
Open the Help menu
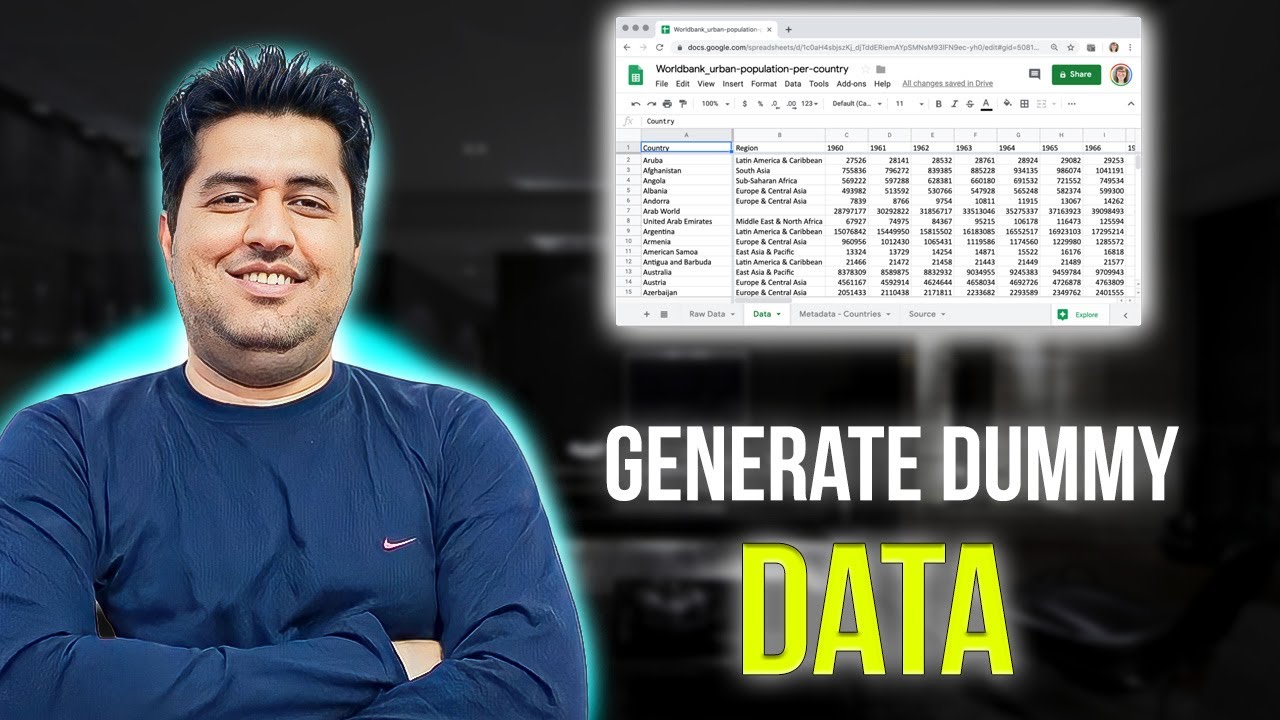pos(882,84)
